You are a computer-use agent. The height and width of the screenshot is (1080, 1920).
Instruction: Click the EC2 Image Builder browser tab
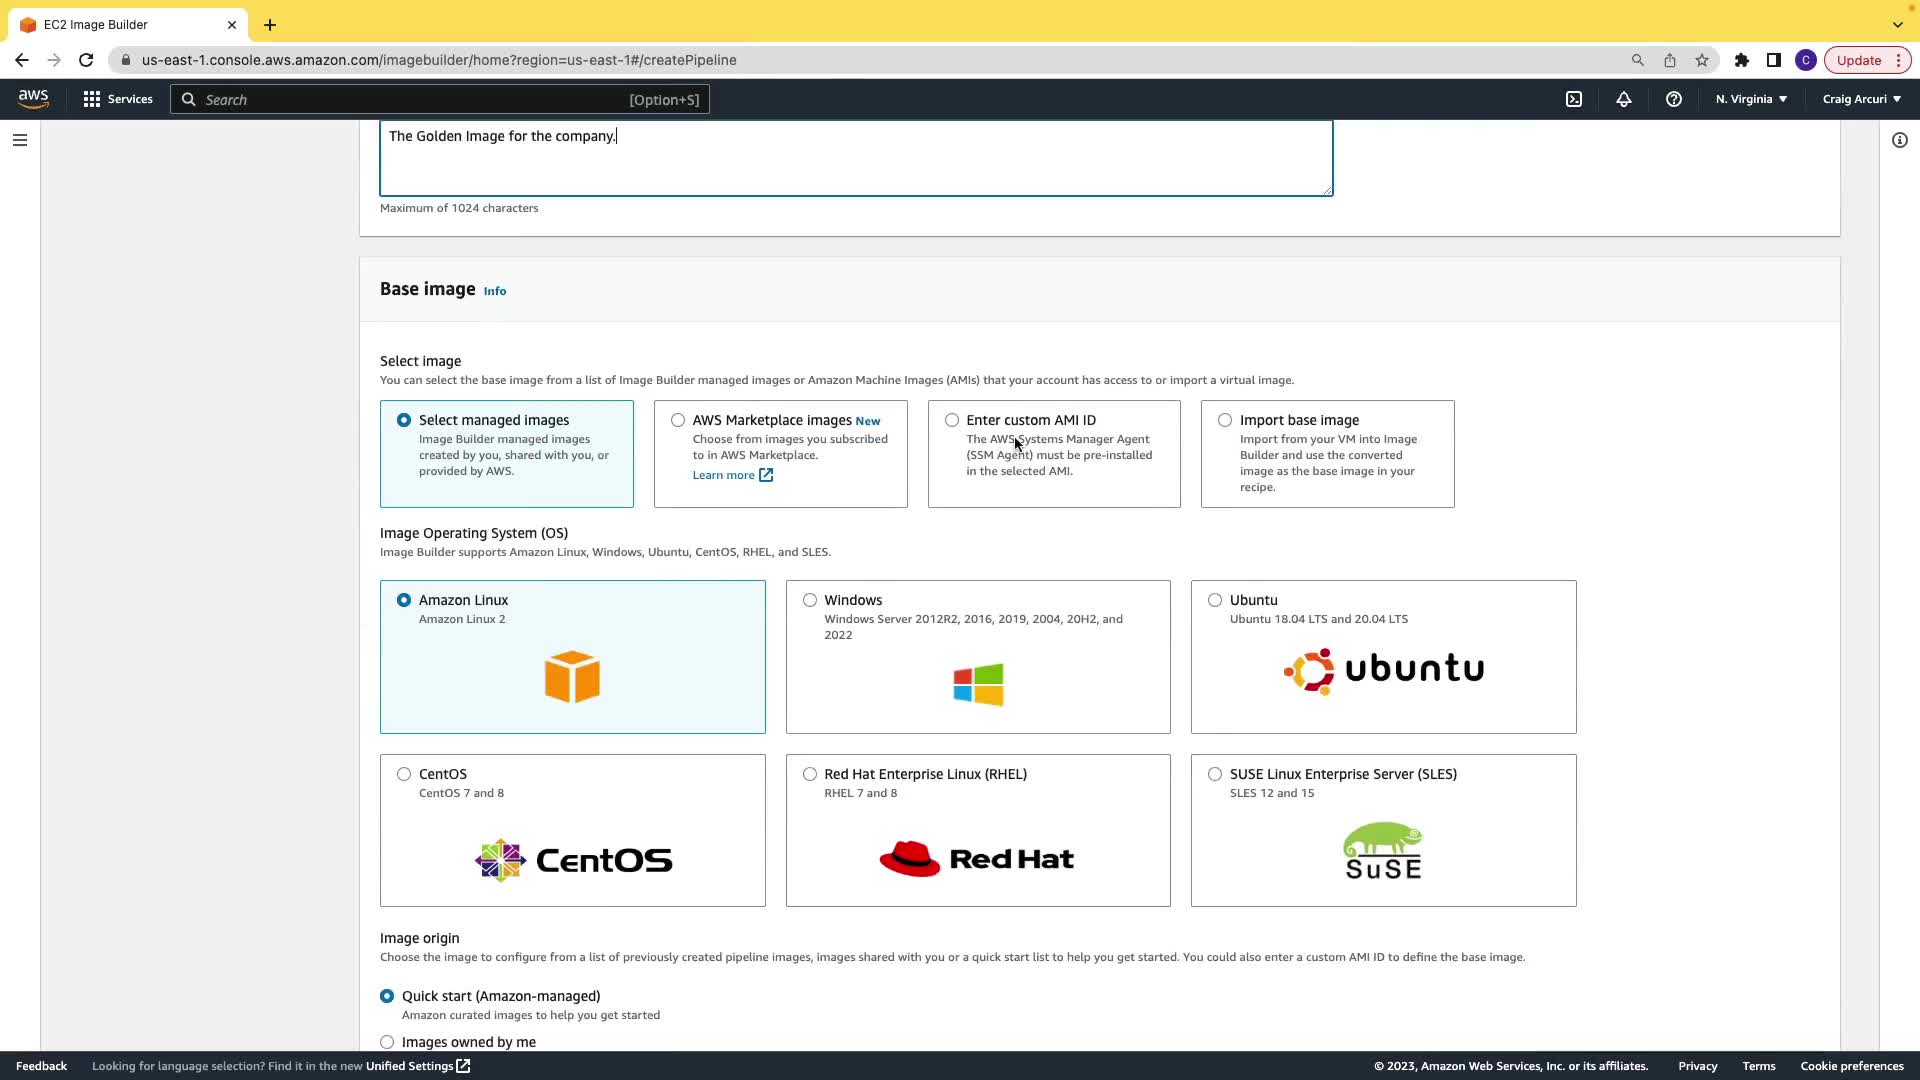coord(96,25)
